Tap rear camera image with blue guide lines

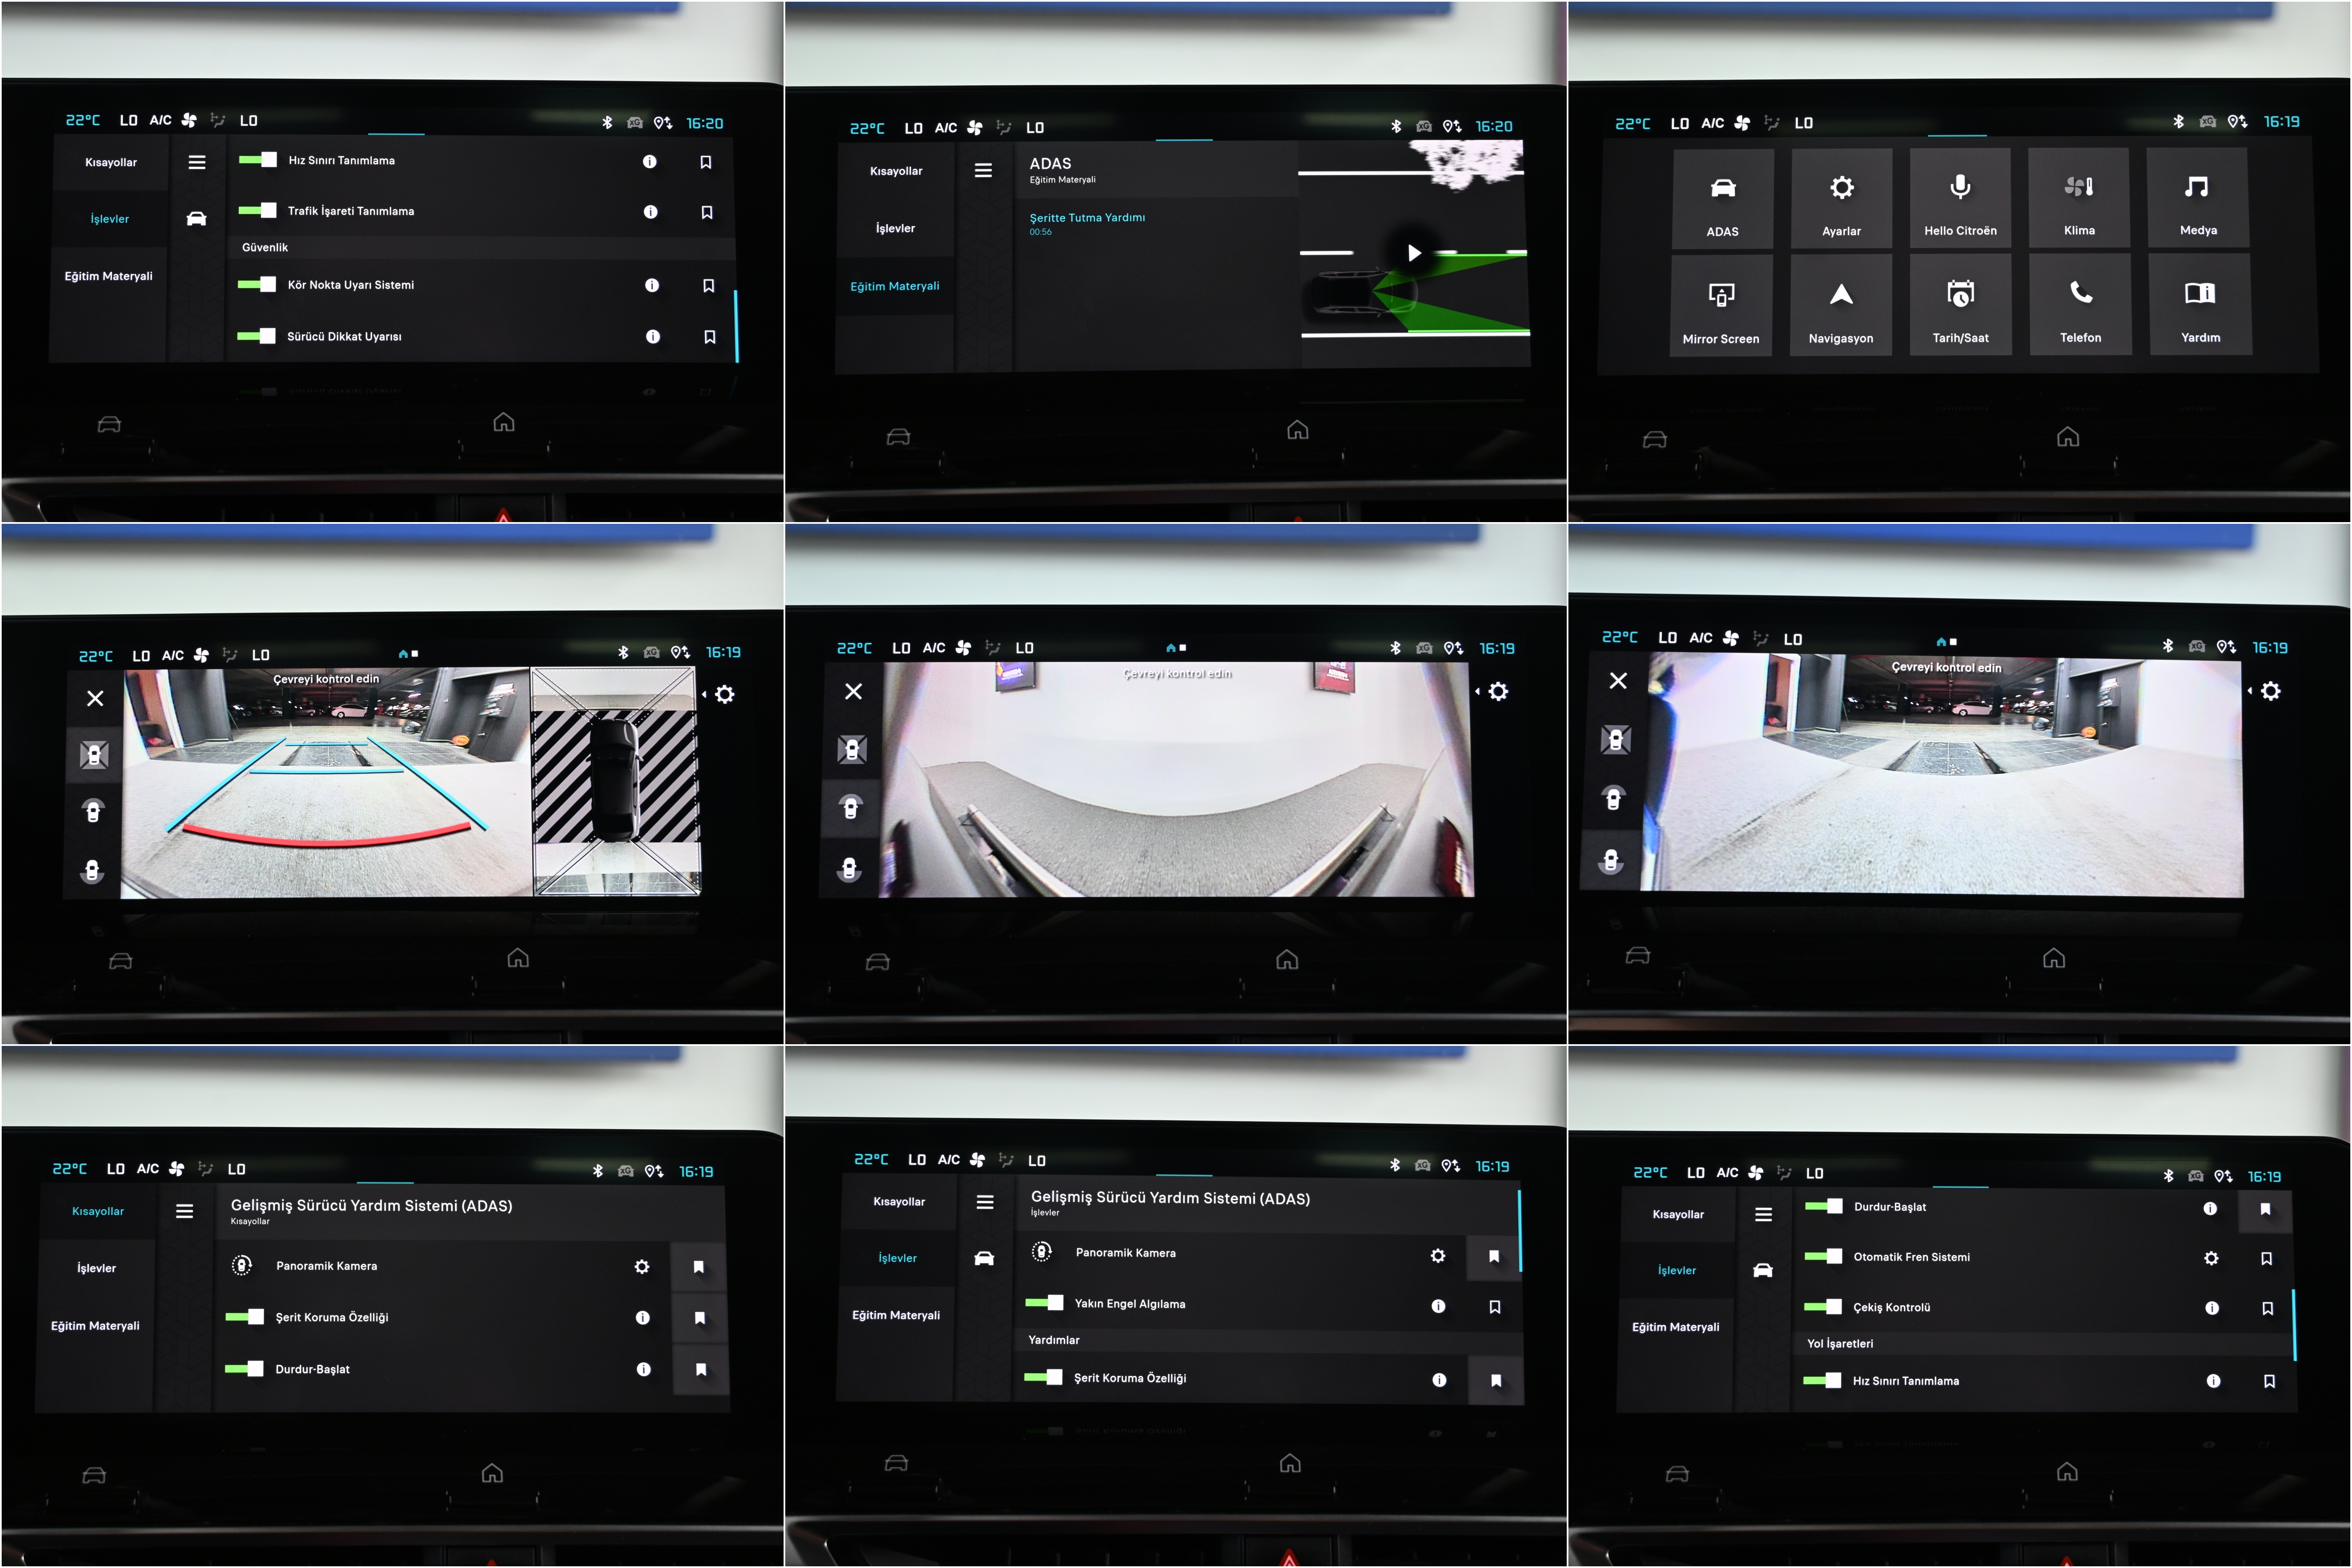coord(327,783)
